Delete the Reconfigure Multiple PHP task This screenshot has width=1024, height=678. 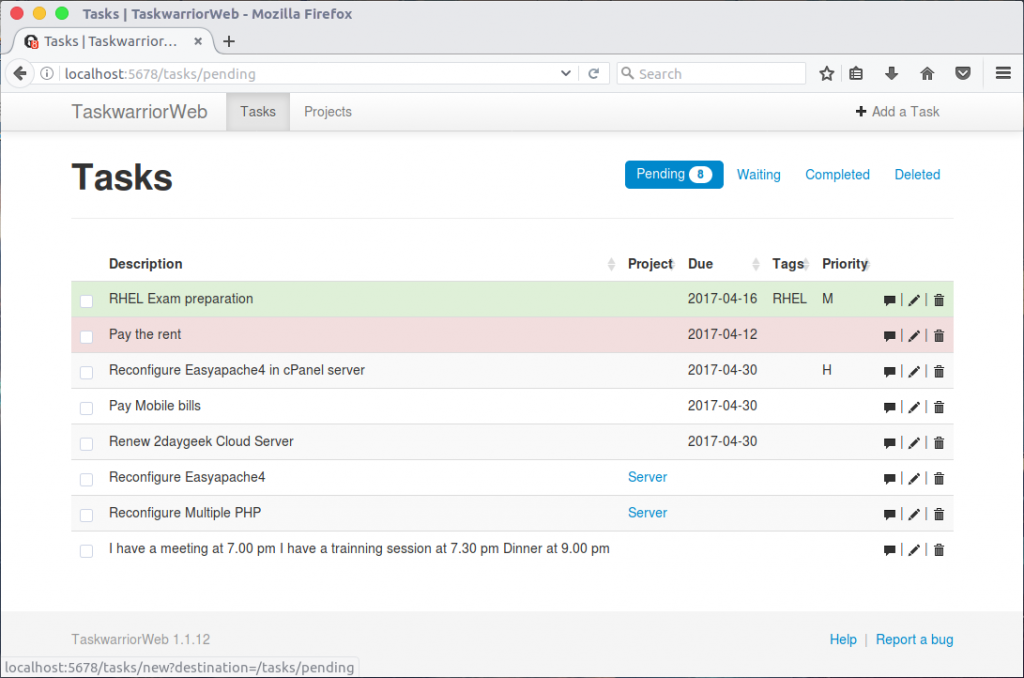[x=938, y=513]
